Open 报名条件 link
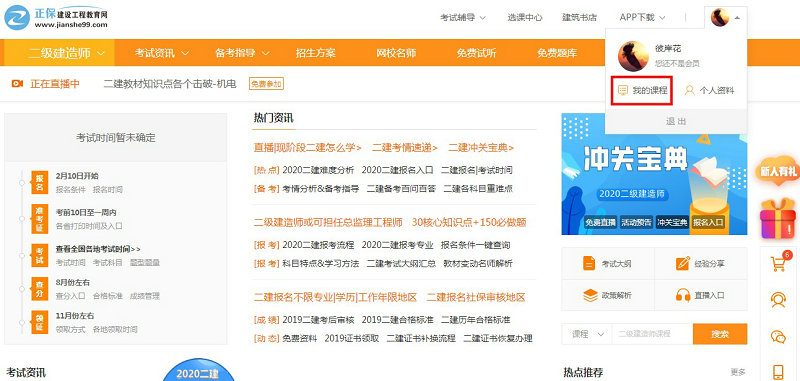800x381 pixels. [70, 190]
